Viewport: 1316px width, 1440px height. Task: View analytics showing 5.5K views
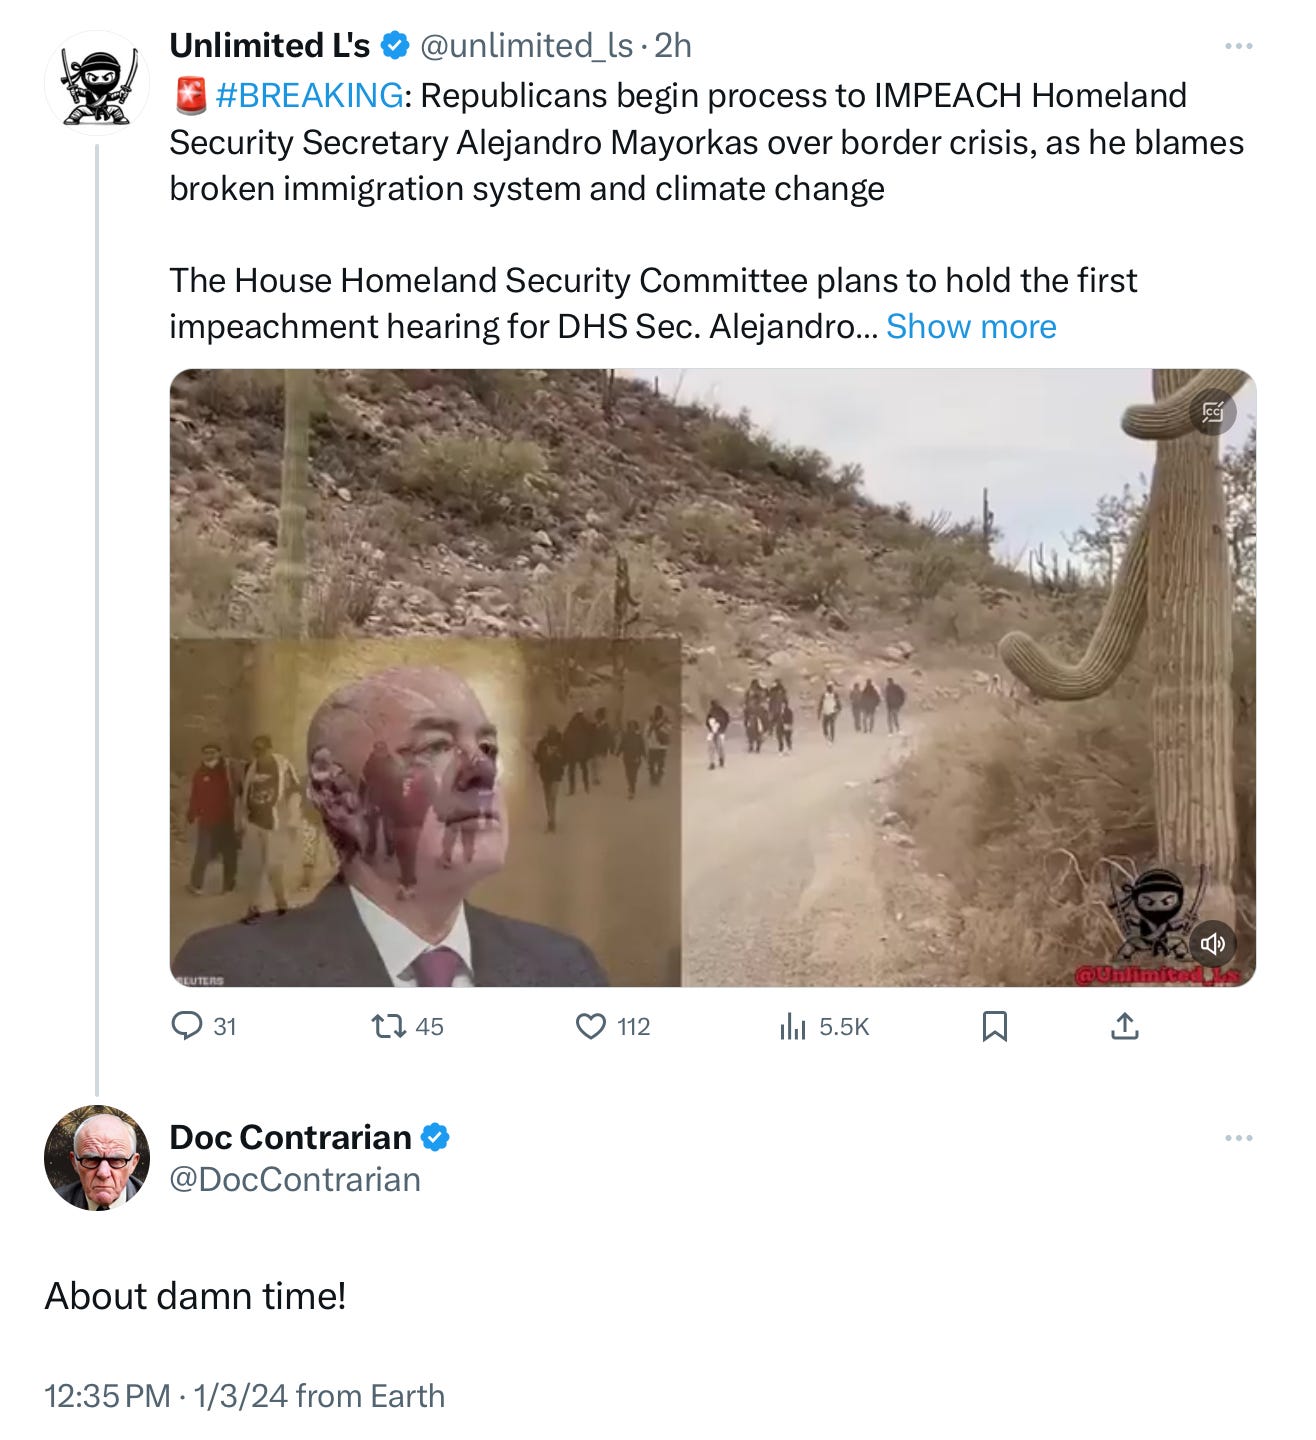point(824,1026)
